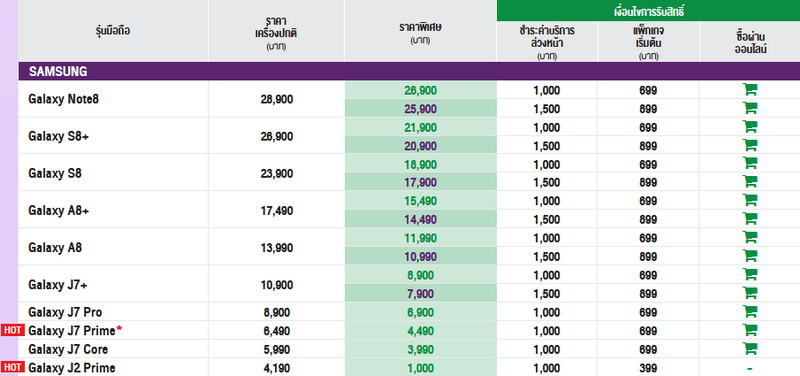This screenshot has width=800, height=376.
Task: Click special price 7,900 for Galaxy J7+
Action: [420, 294]
